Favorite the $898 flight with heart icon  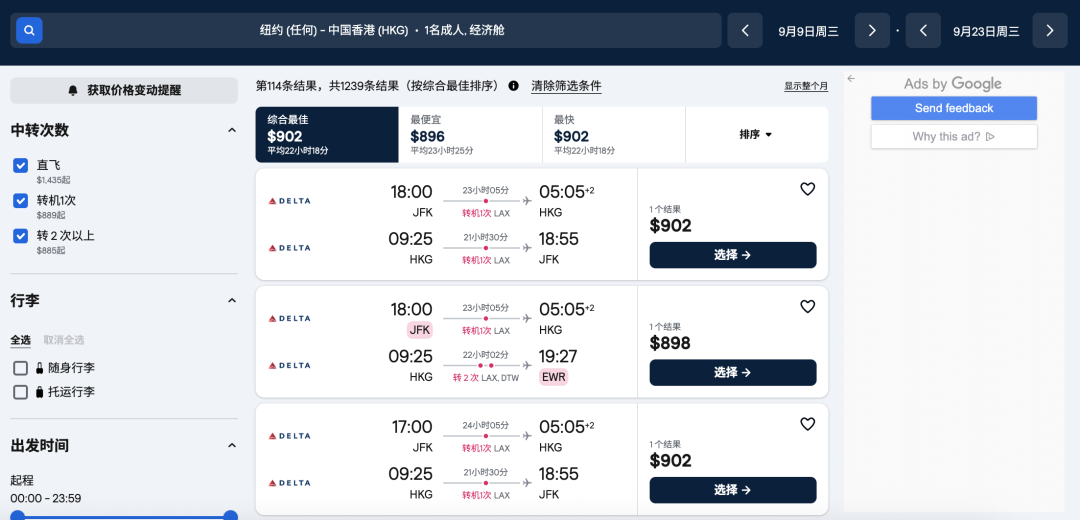tap(807, 307)
